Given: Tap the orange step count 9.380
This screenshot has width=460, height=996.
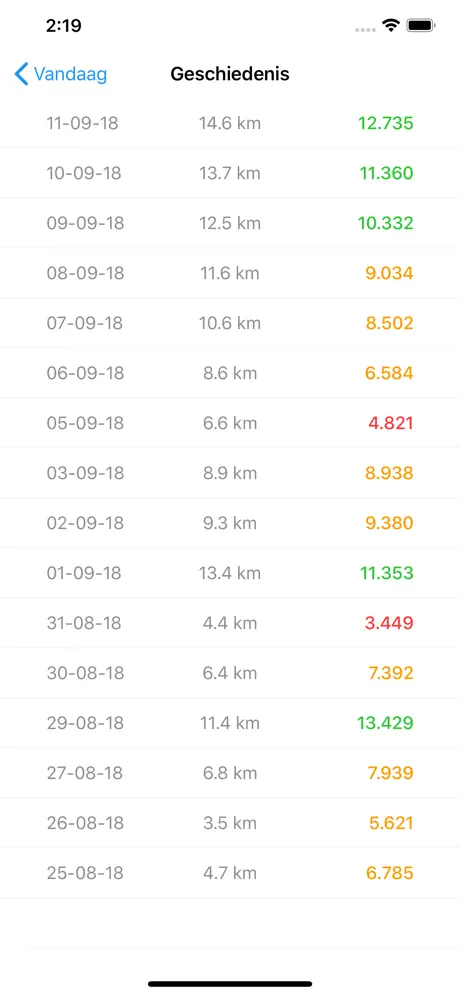Looking at the screenshot, I should pos(389,523).
